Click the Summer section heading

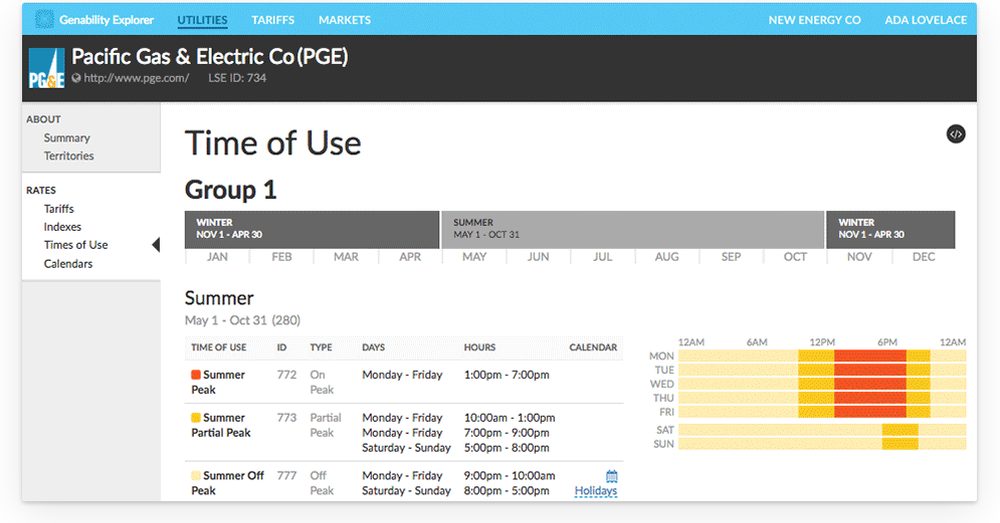[x=219, y=298]
